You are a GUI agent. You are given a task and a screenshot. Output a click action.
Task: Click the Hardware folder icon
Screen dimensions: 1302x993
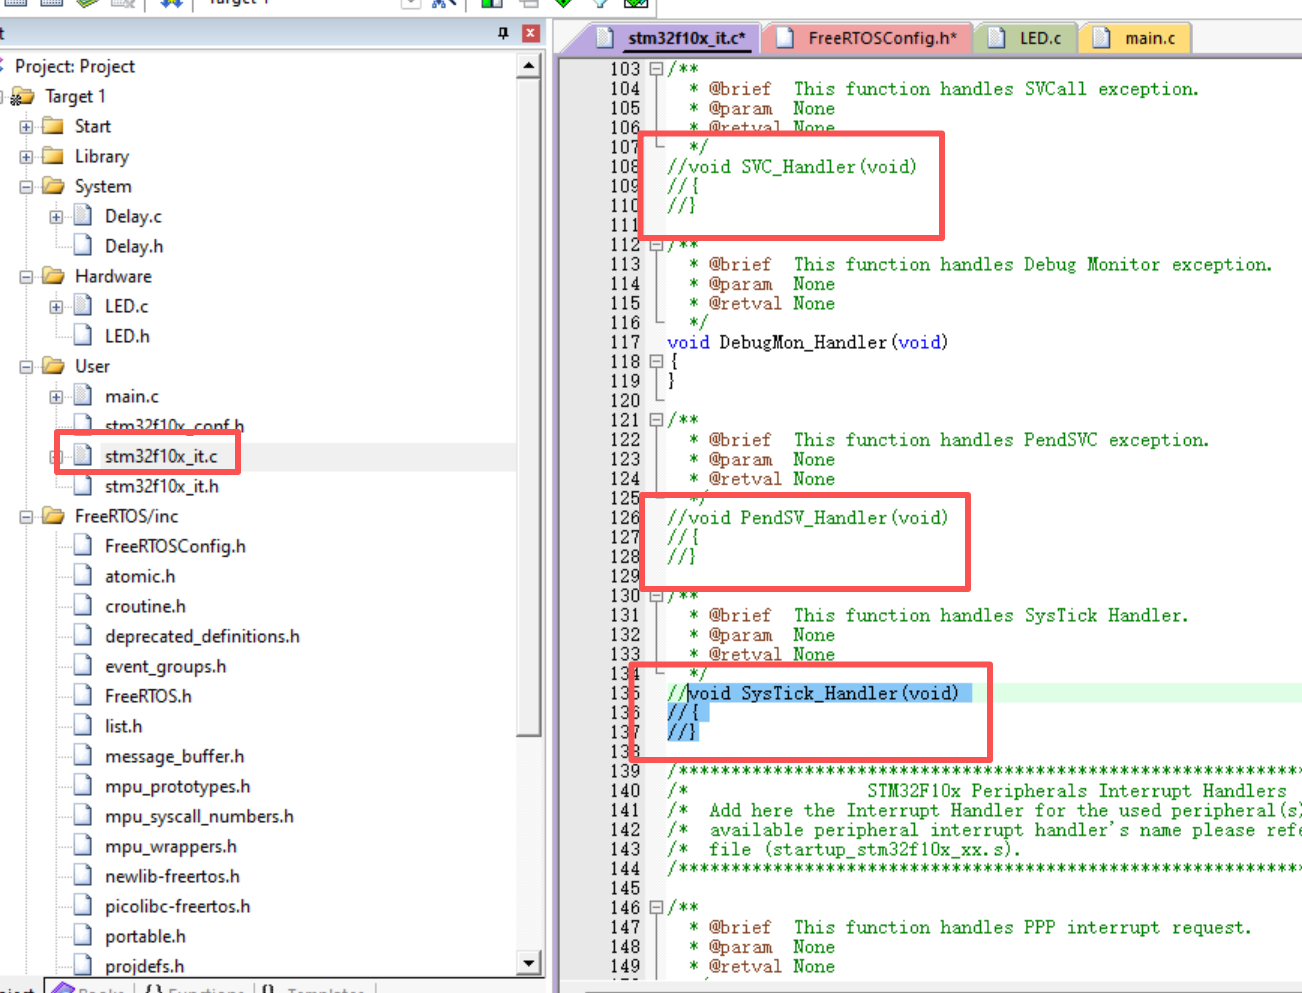tap(53, 276)
